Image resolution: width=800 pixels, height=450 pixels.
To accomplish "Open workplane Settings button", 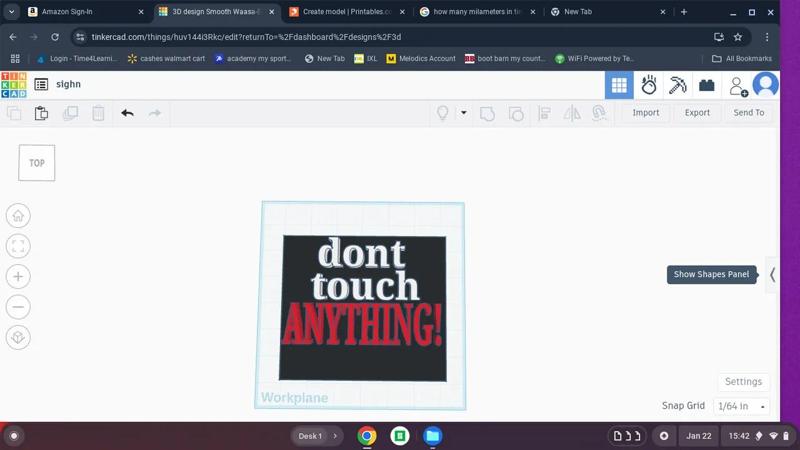I will pyautogui.click(x=743, y=382).
